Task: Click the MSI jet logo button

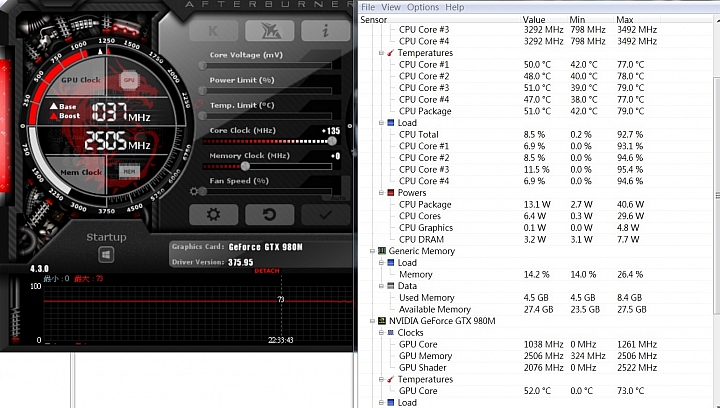Action: click(270, 31)
